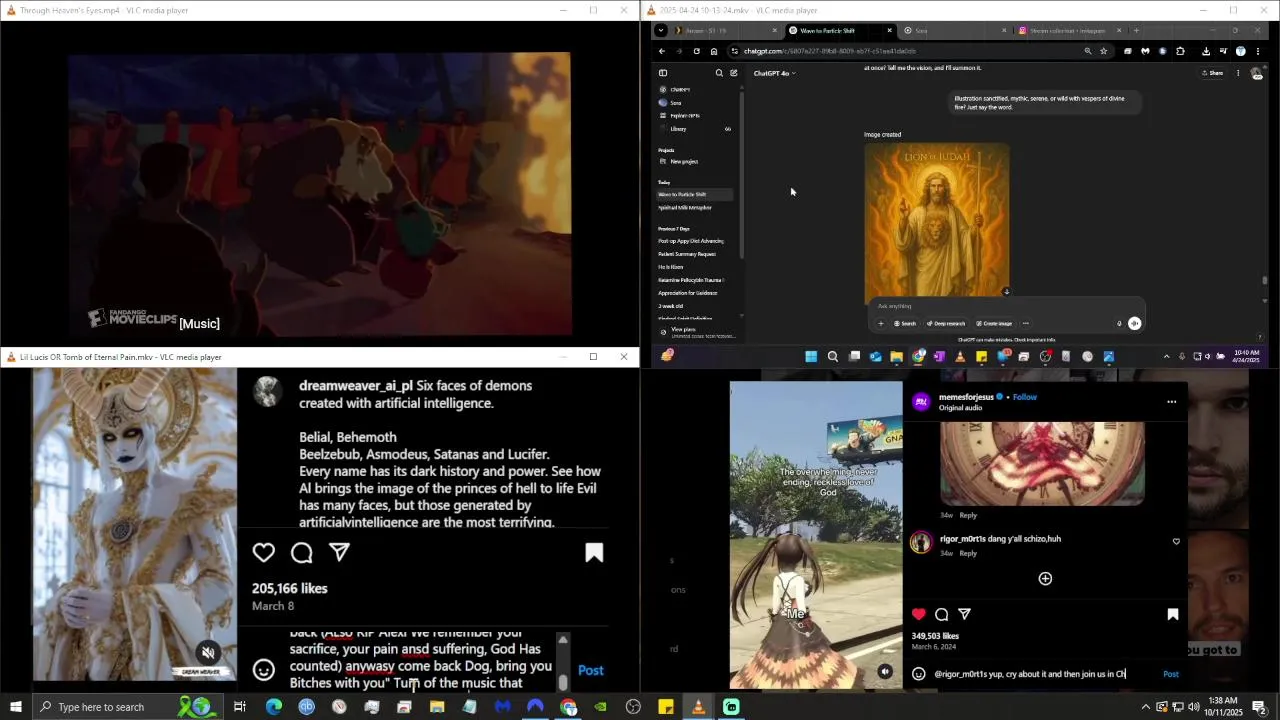1280x720 pixels.
Task: Load more comments with the circled plus
Action: pyautogui.click(x=1045, y=578)
